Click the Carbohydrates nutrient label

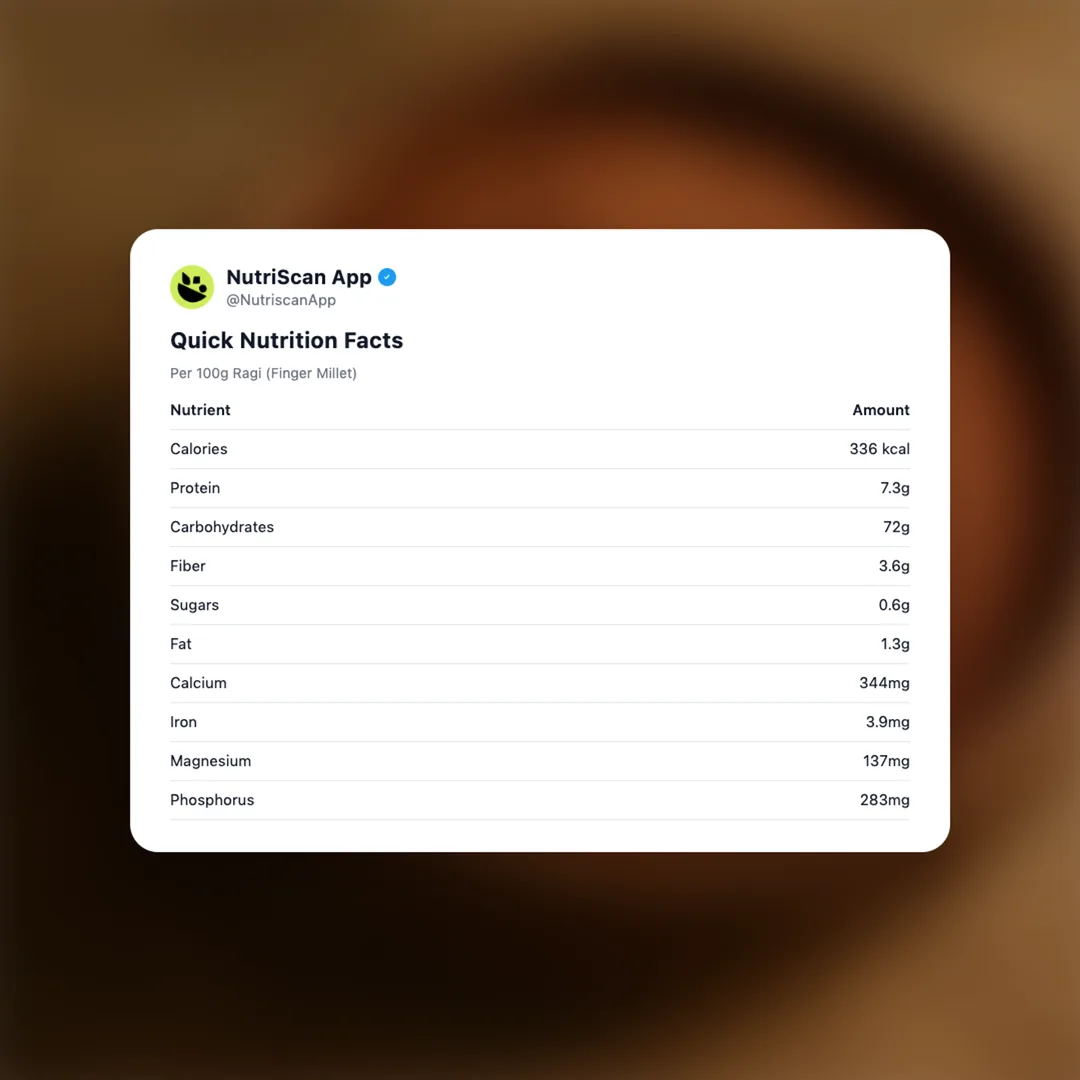[x=222, y=527]
